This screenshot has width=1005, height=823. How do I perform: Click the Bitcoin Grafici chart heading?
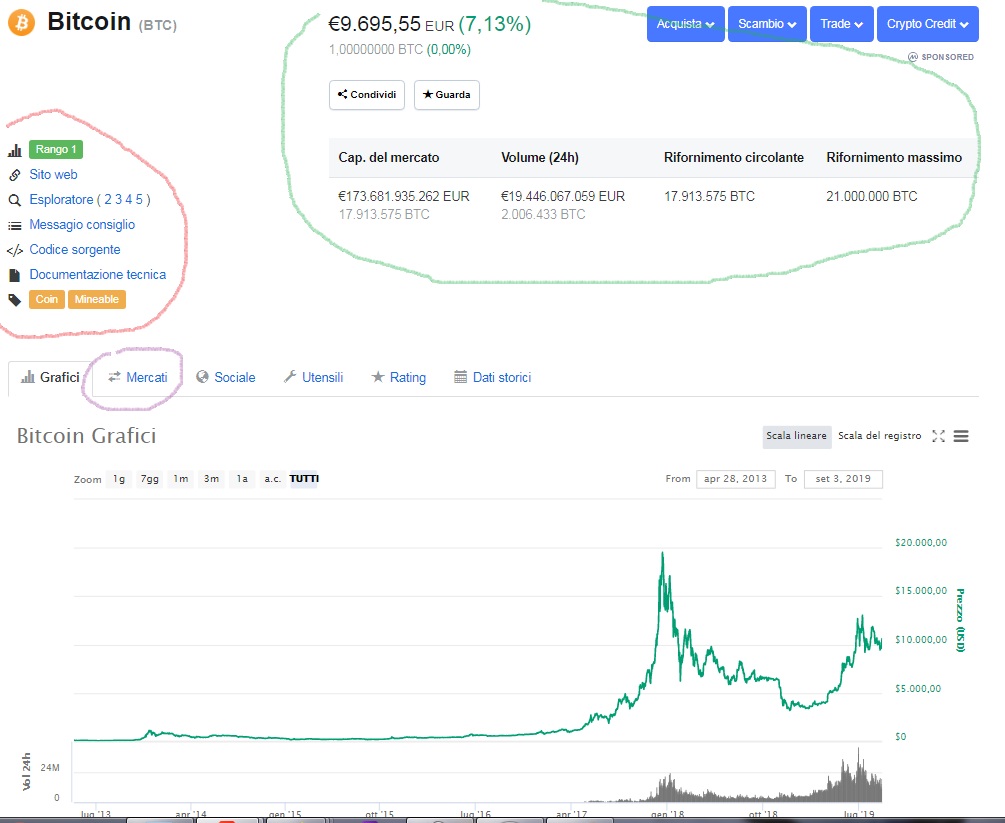[x=87, y=436]
